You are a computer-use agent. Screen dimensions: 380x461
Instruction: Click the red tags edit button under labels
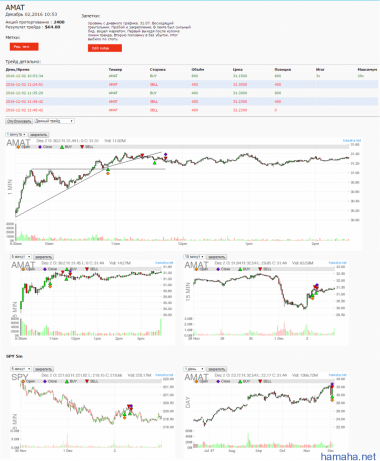point(24,47)
